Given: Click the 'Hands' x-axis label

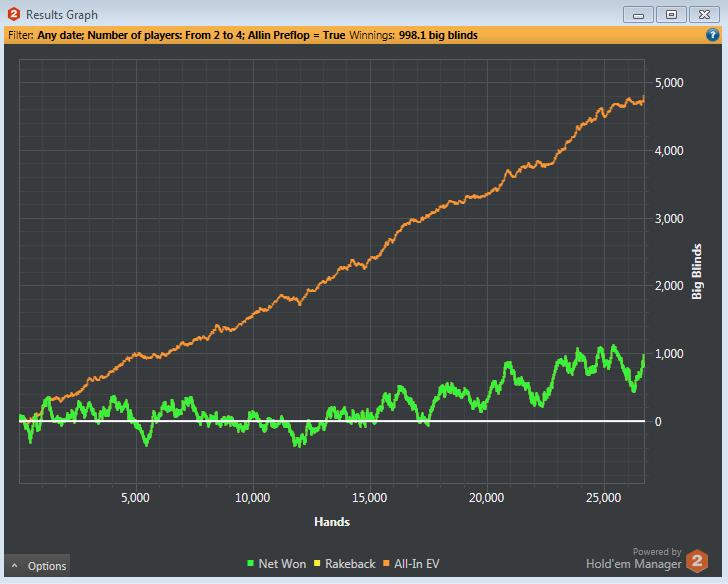Looking at the screenshot, I should coord(332,522).
